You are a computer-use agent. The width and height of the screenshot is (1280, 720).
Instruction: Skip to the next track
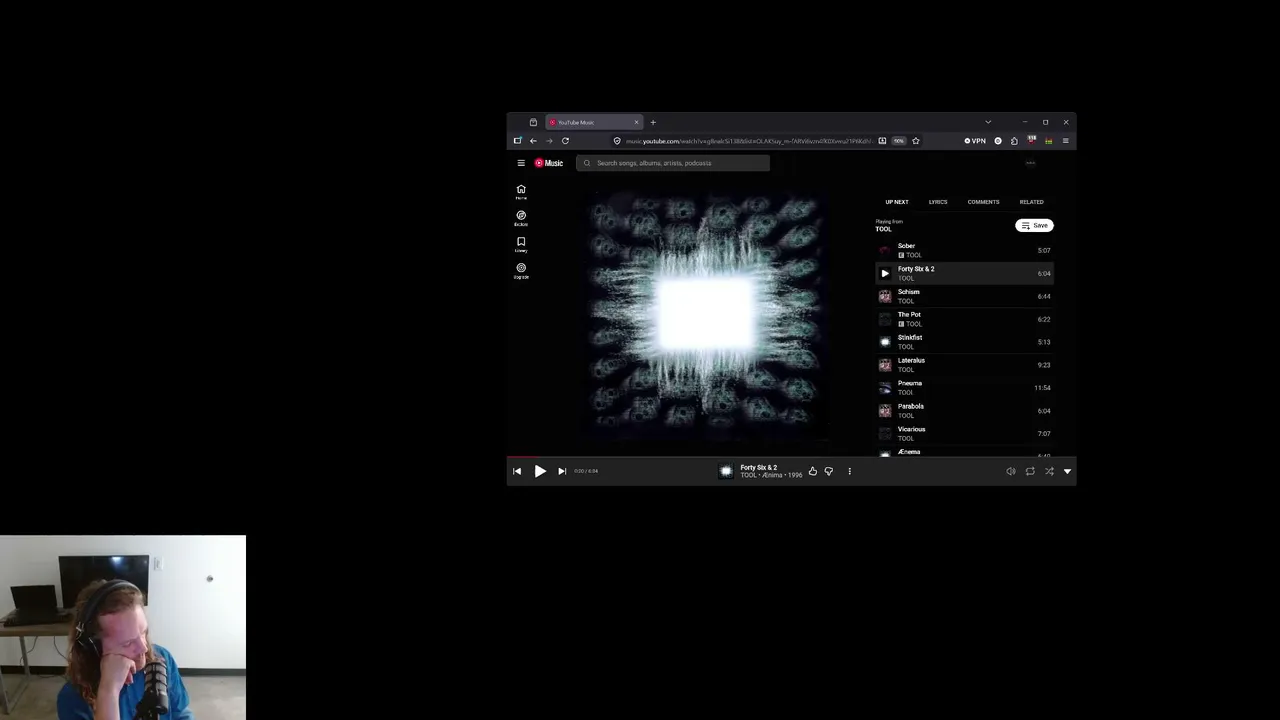pos(562,471)
